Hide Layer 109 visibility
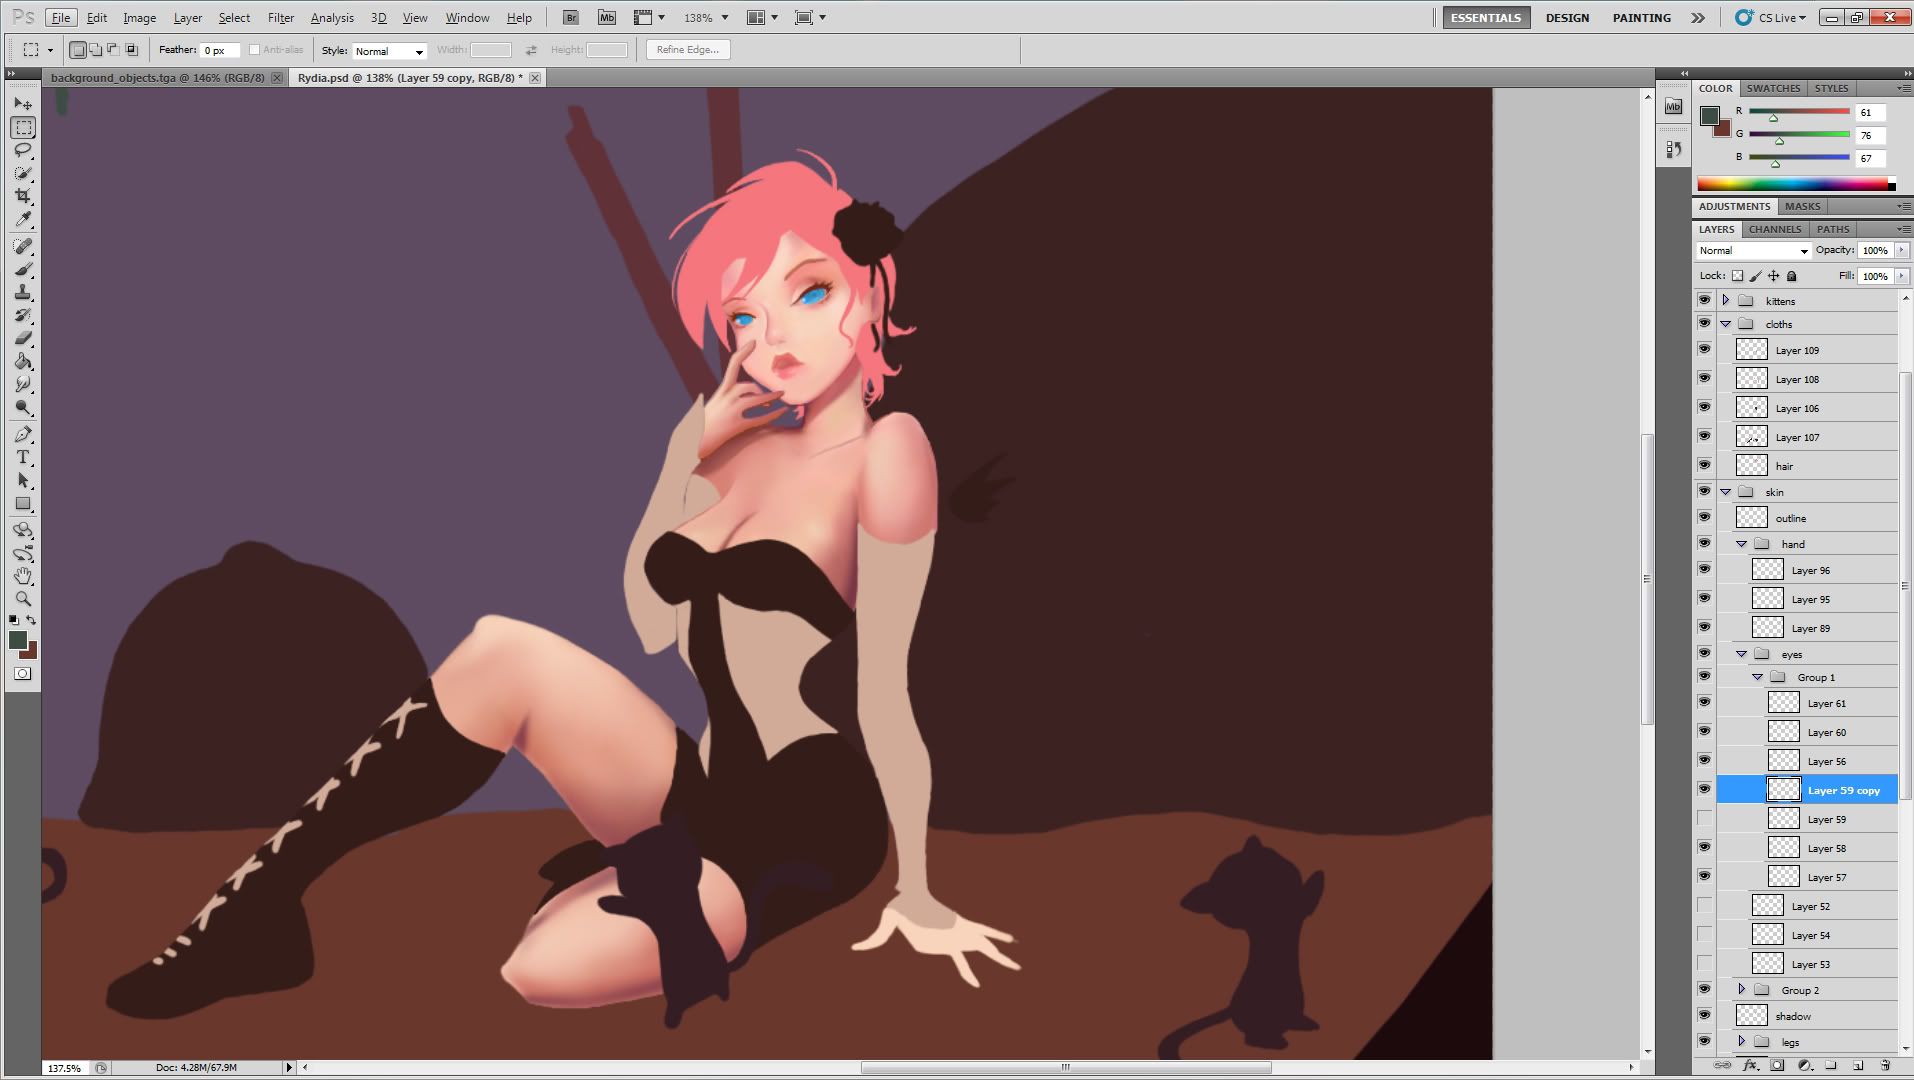Viewport: 1914px width, 1080px height. click(x=1705, y=349)
